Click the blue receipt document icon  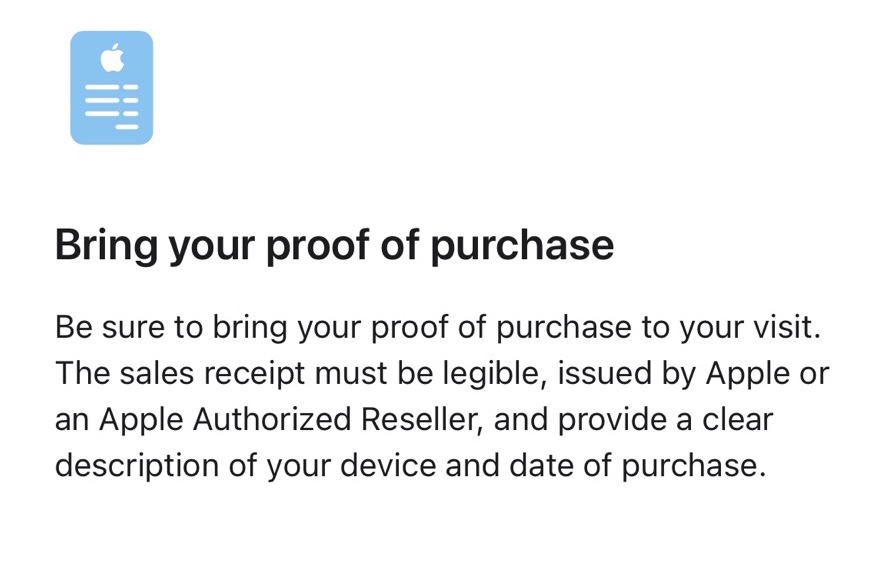(111, 88)
